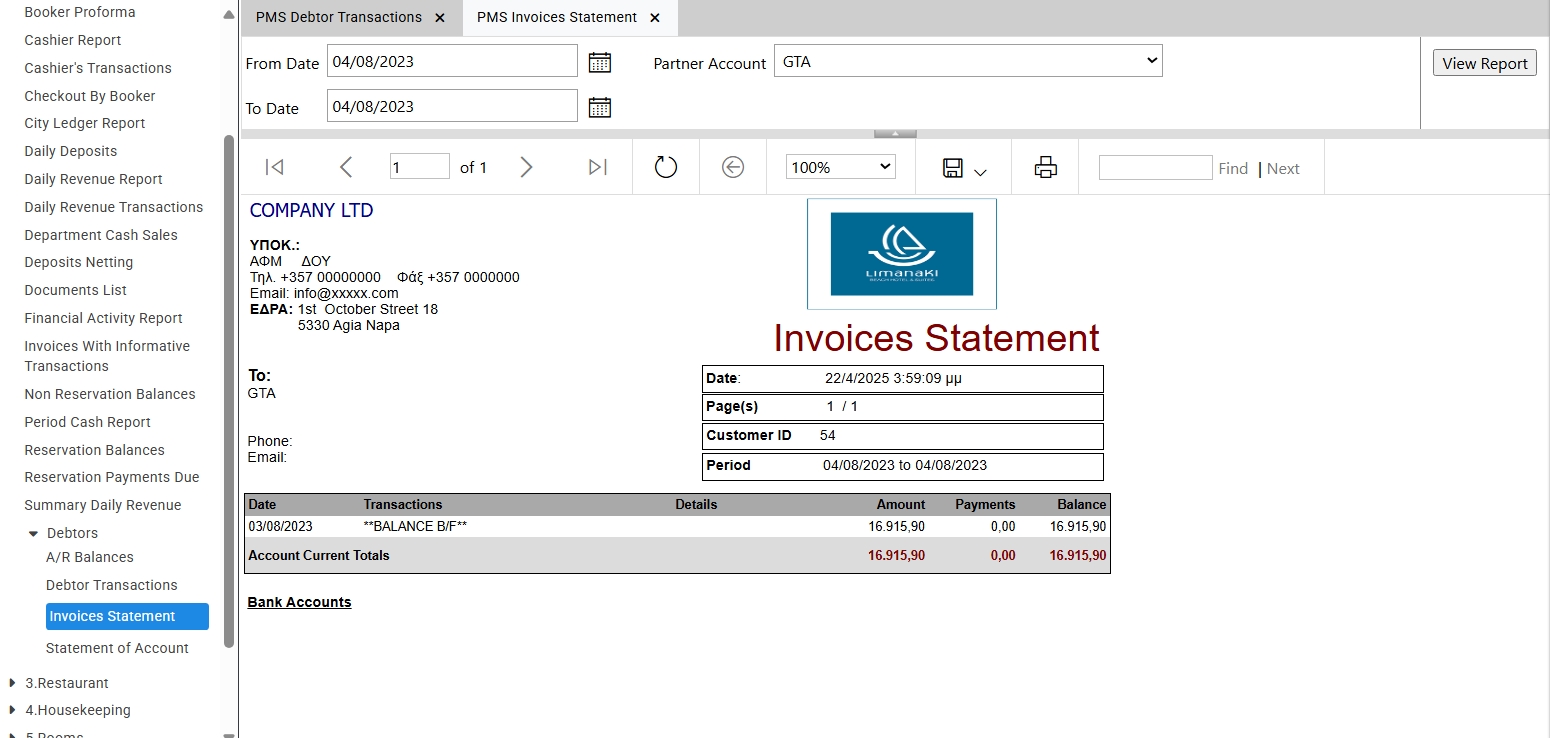The height and width of the screenshot is (738, 1550).
Task: Collapse the Debtors tree group
Action: [x=33, y=534]
